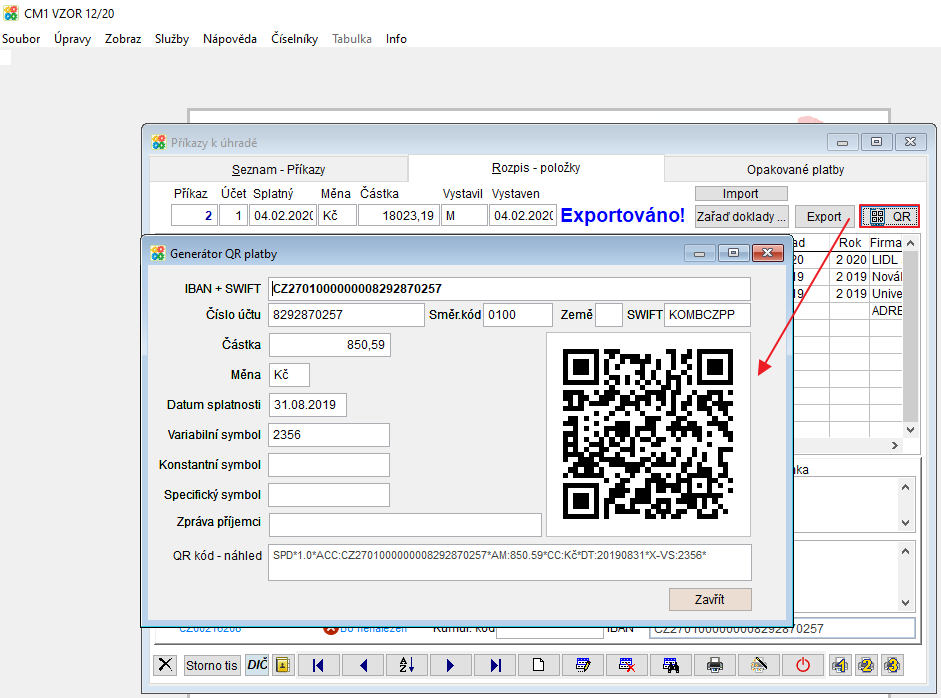Click the red power exit icon
This screenshot has height=698, width=941.
(x=803, y=665)
